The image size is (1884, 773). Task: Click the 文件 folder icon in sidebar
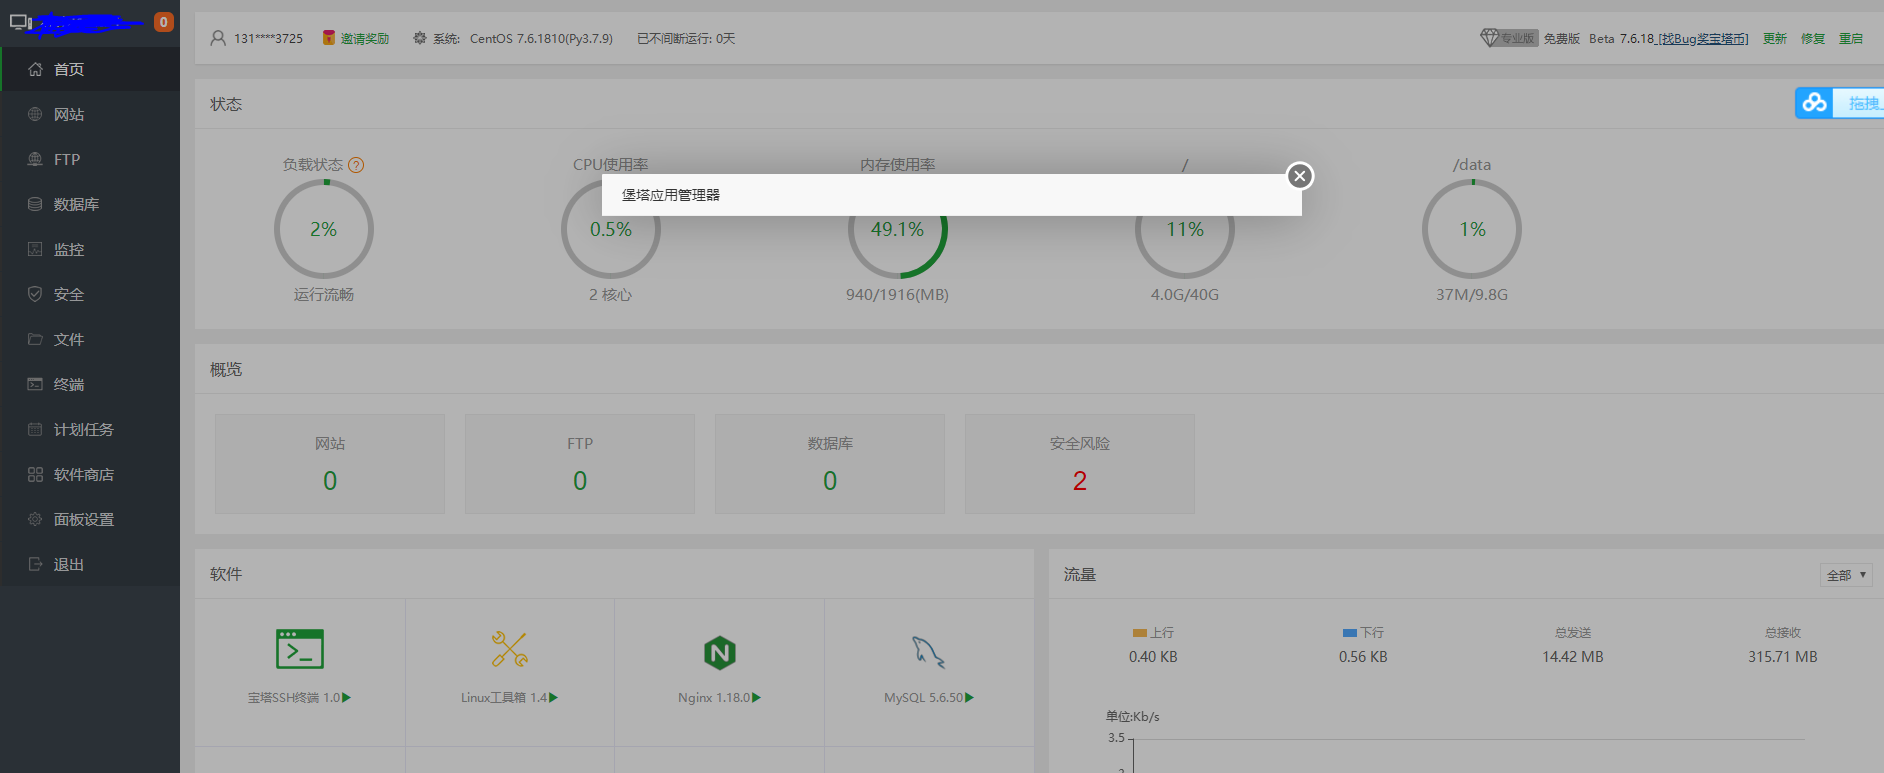[x=35, y=339]
